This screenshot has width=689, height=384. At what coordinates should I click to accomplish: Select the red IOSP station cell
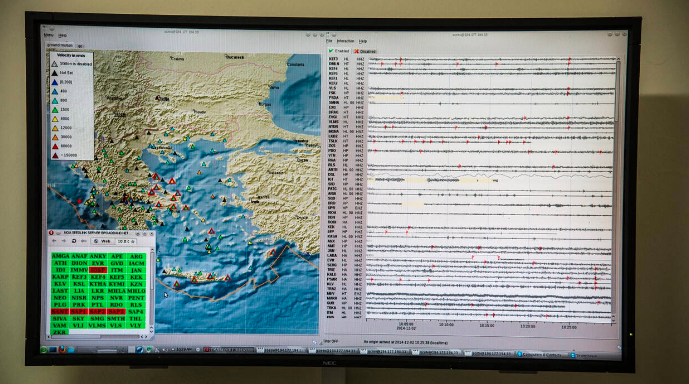[x=98, y=270]
